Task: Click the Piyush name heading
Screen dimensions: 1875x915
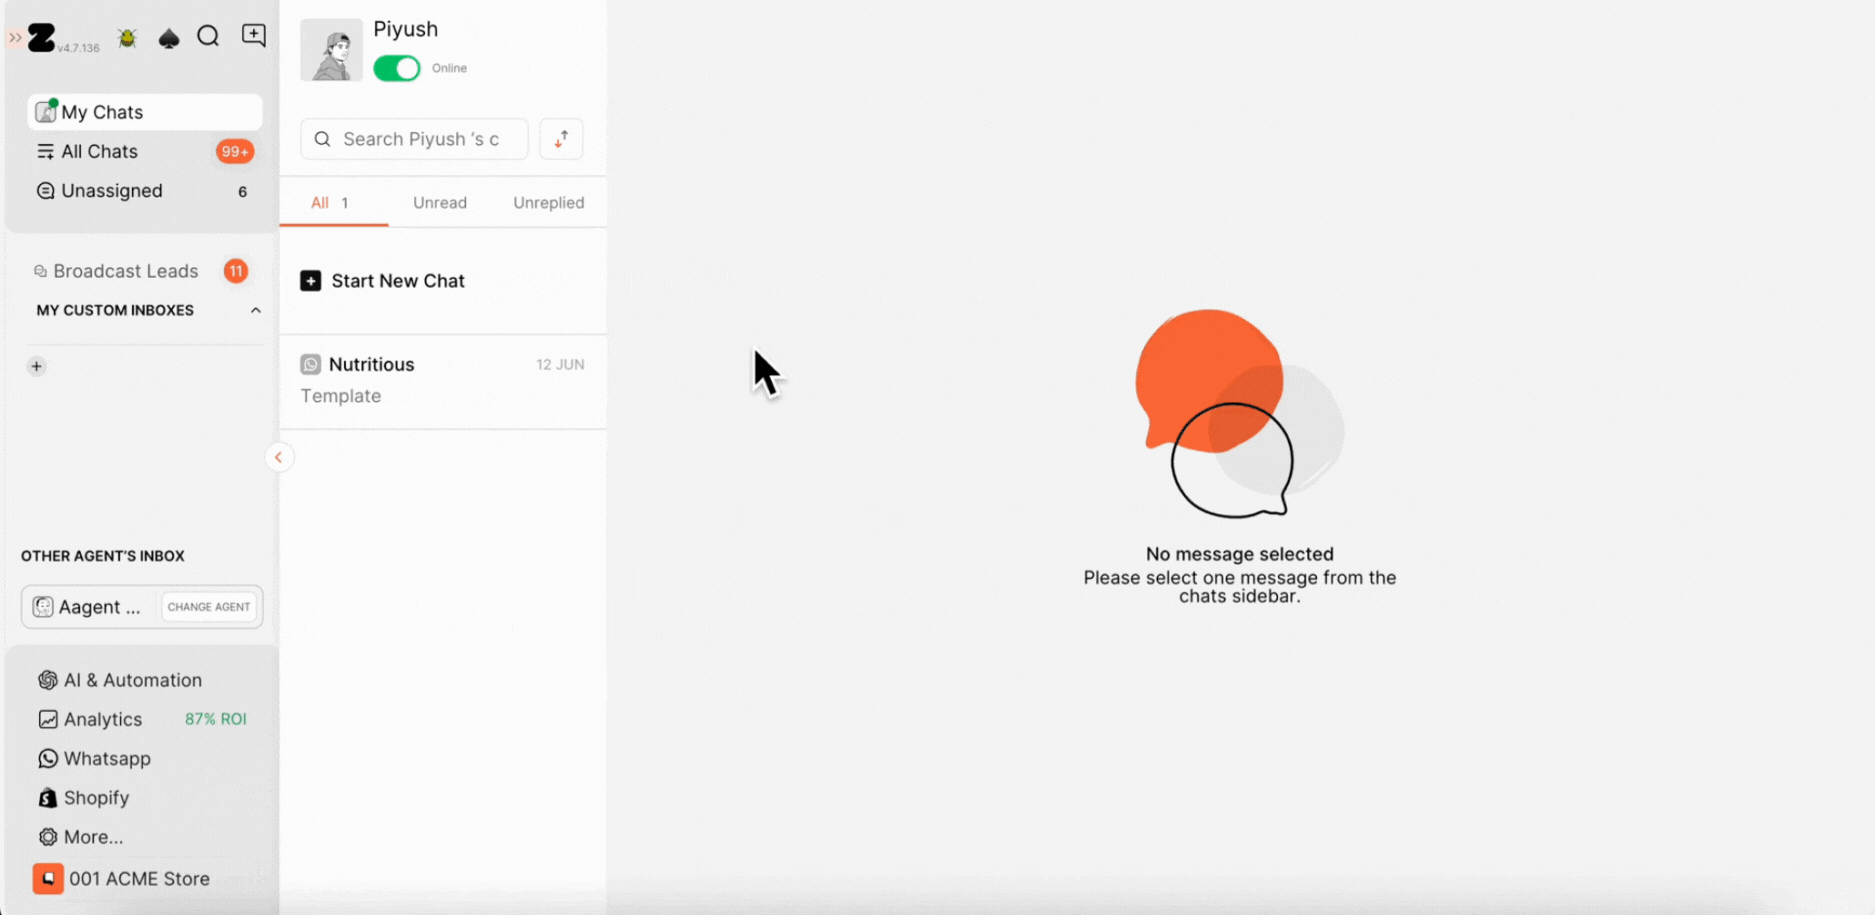Action: click(x=406, y=29)
